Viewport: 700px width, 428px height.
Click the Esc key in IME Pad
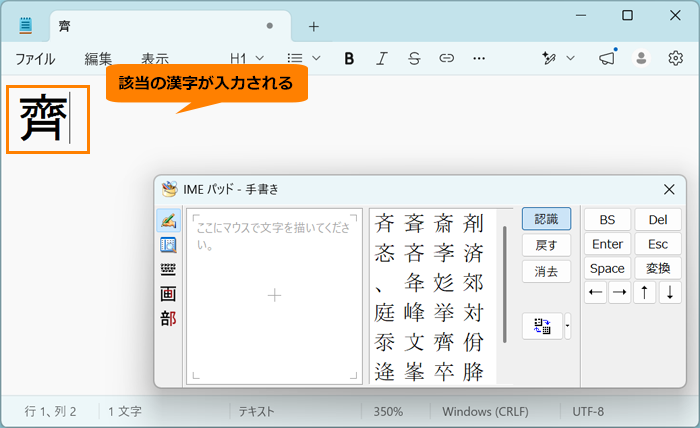coord(658,244)
